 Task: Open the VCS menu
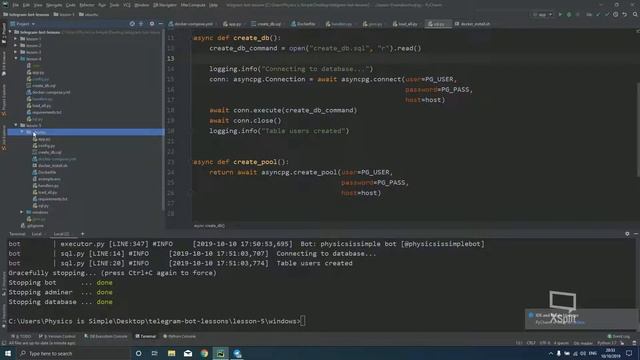(x=127, y=5)
